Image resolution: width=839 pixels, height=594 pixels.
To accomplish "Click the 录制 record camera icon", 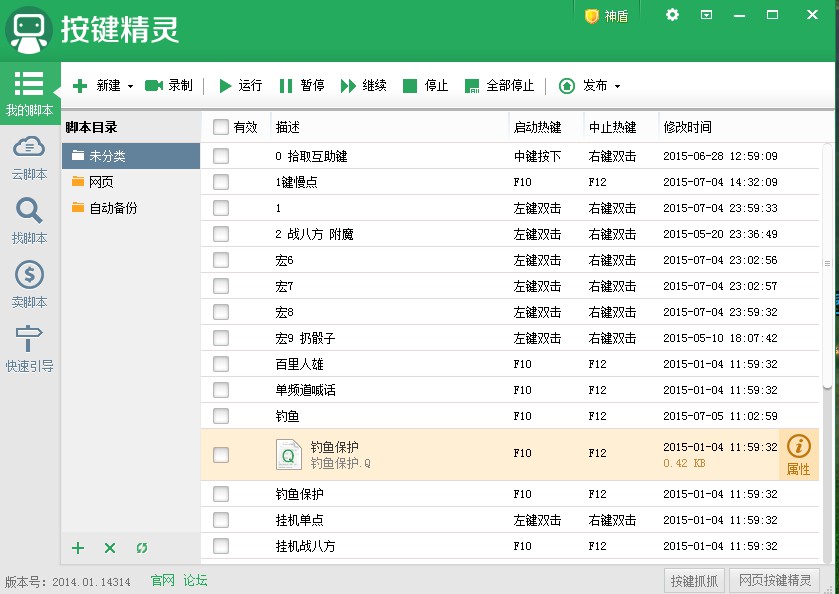I will pyautogui.click(x=154, y=86).
